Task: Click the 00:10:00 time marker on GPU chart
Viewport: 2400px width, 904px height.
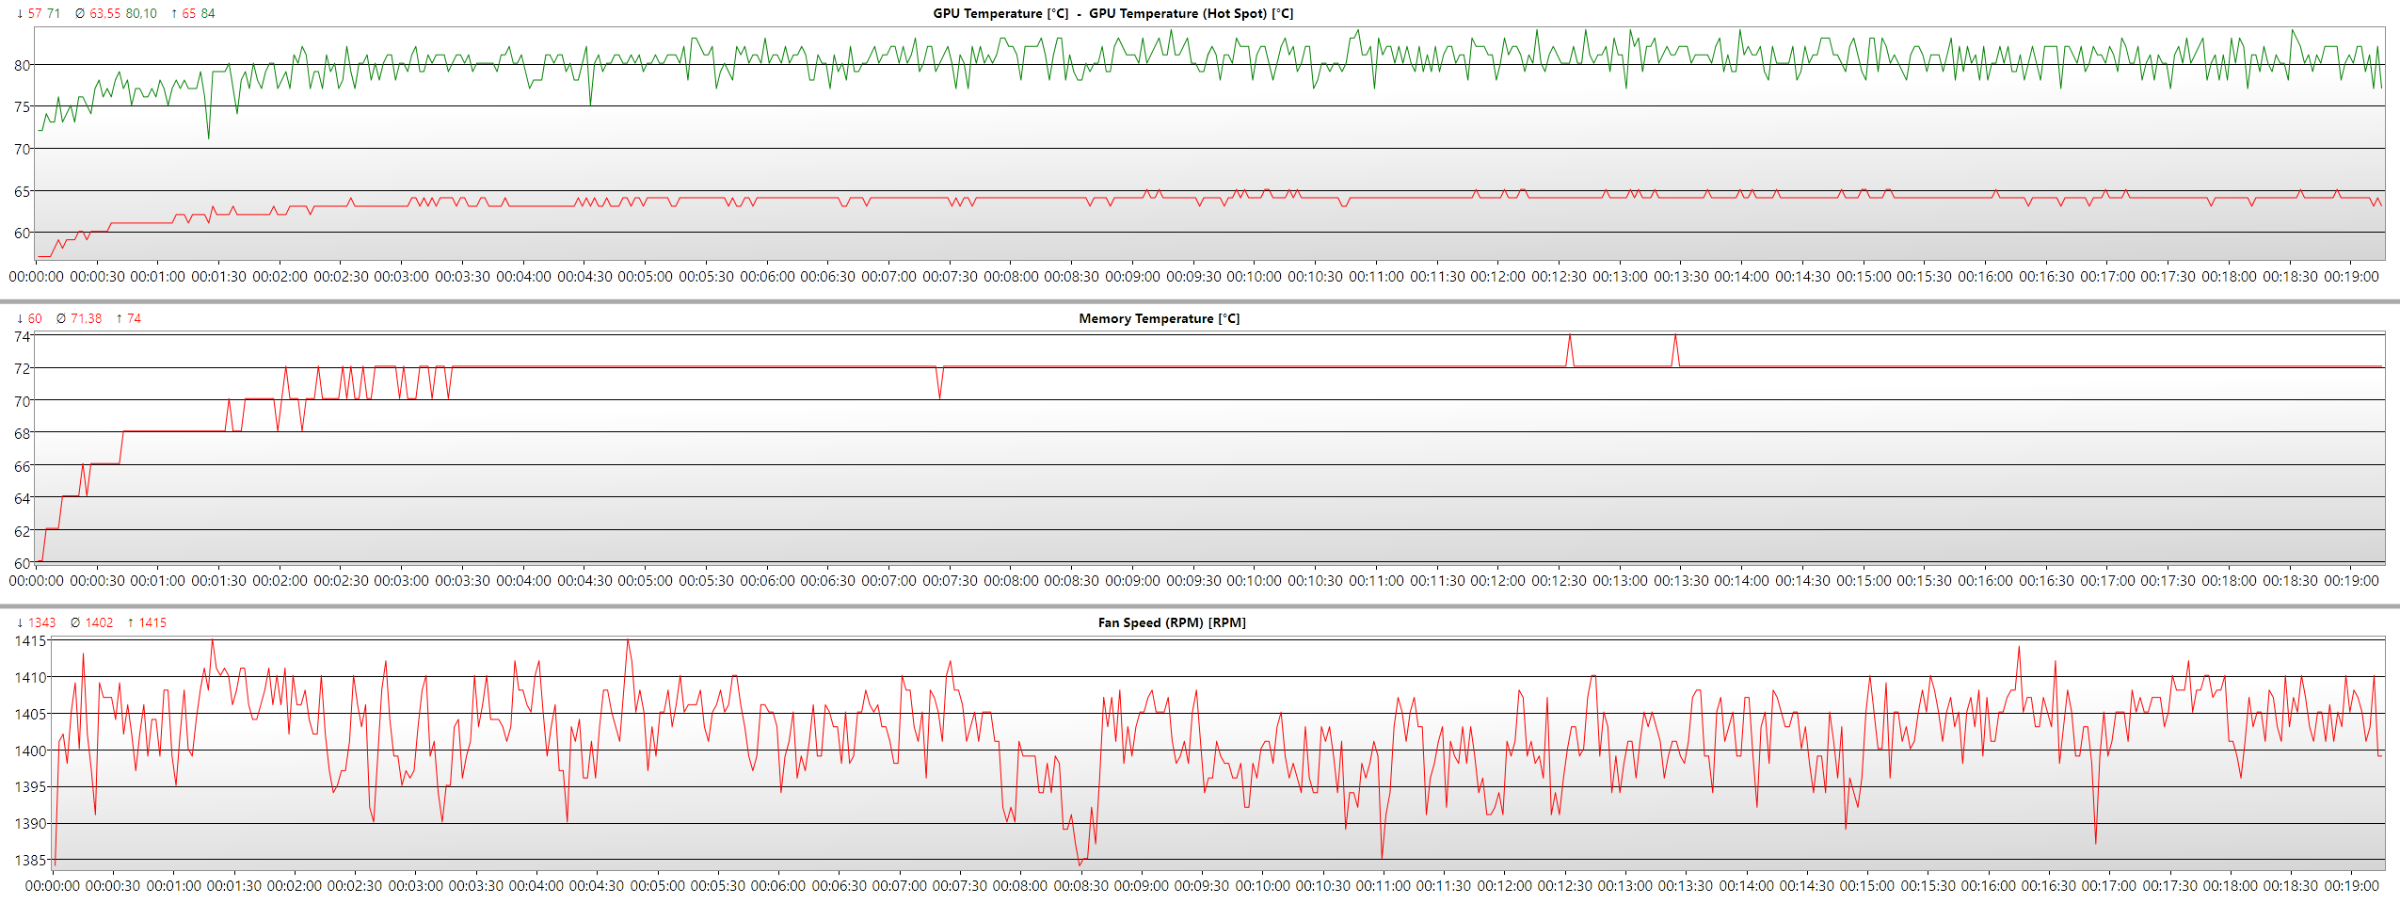Action: (x=1254, y=277)
